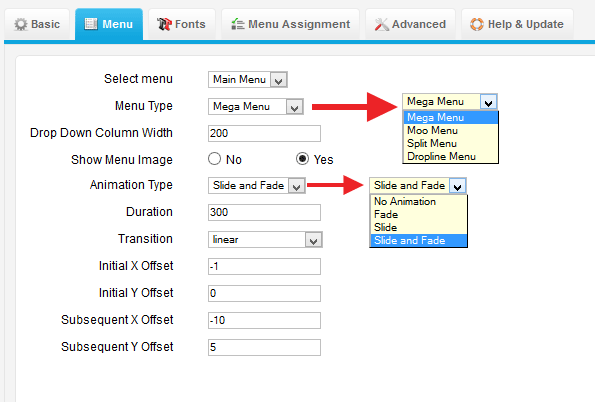595x402 pixels.
Task: Click the Subsequent Y Offset label
Action: tap(117, 347)
